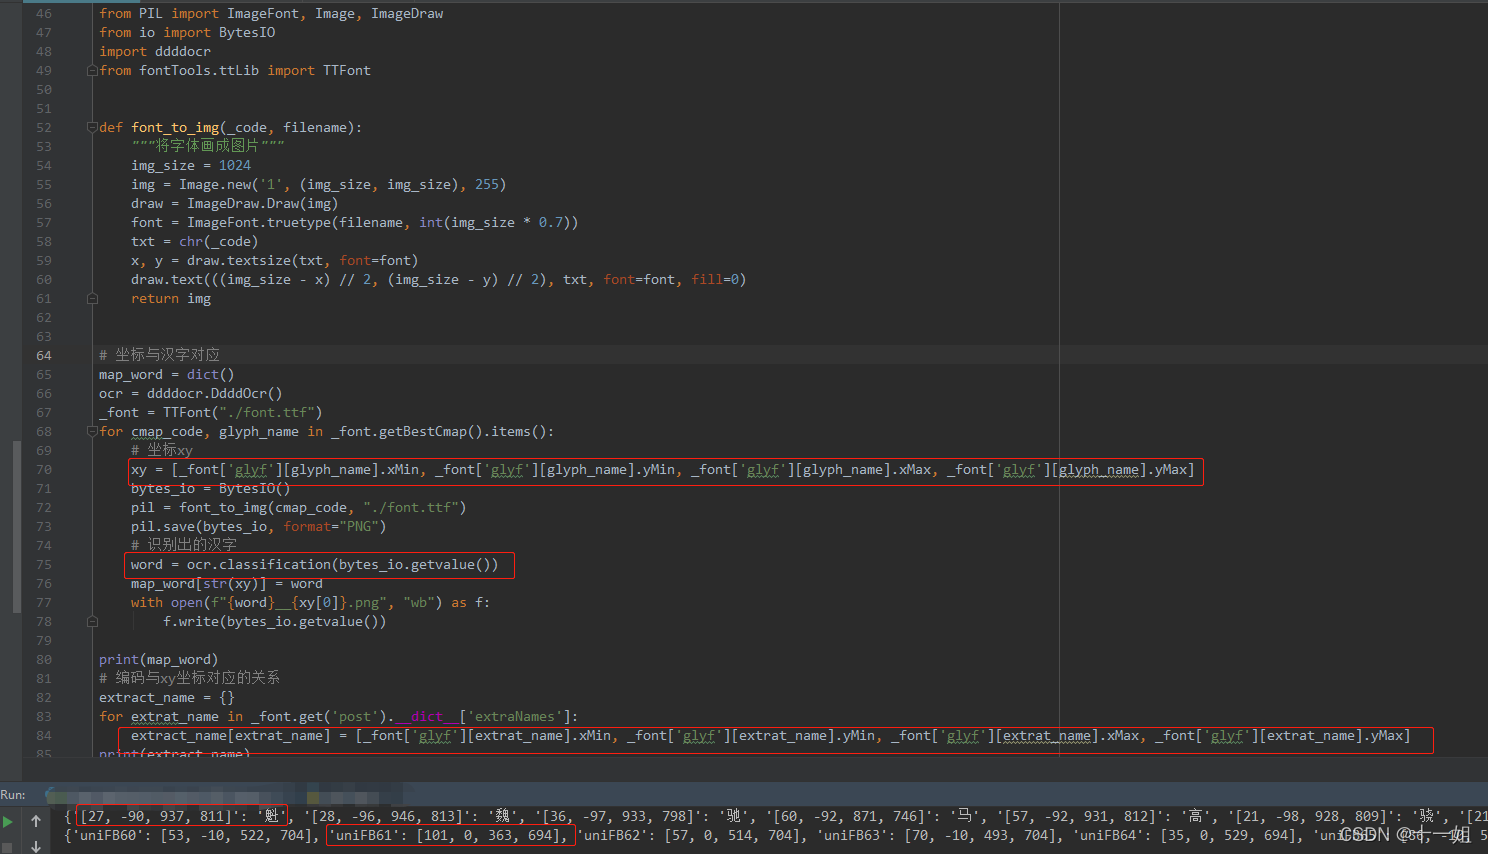Toggle fold marker at 'return img' line
This screenshot has width=1488, height=854.
[92, 299]
